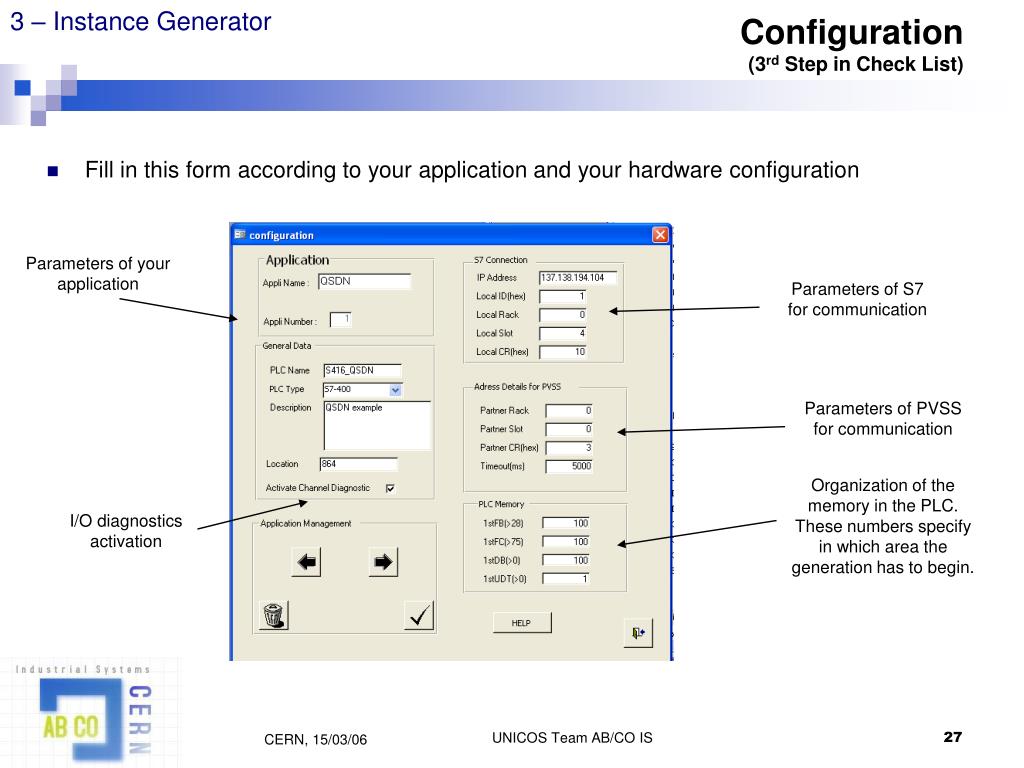Toggle Activate Channel Diagnostic checkbox
Image resolution: width=1024 pixels, height=768 pixels.
tap(390, 488)
